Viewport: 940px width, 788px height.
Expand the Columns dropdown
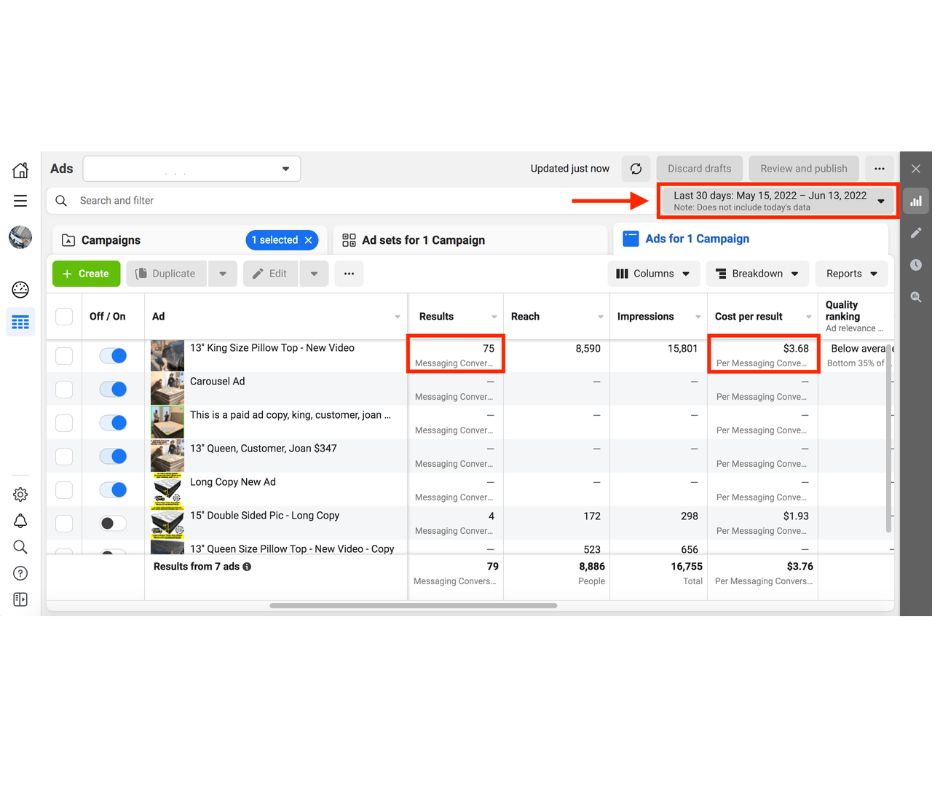653,273
